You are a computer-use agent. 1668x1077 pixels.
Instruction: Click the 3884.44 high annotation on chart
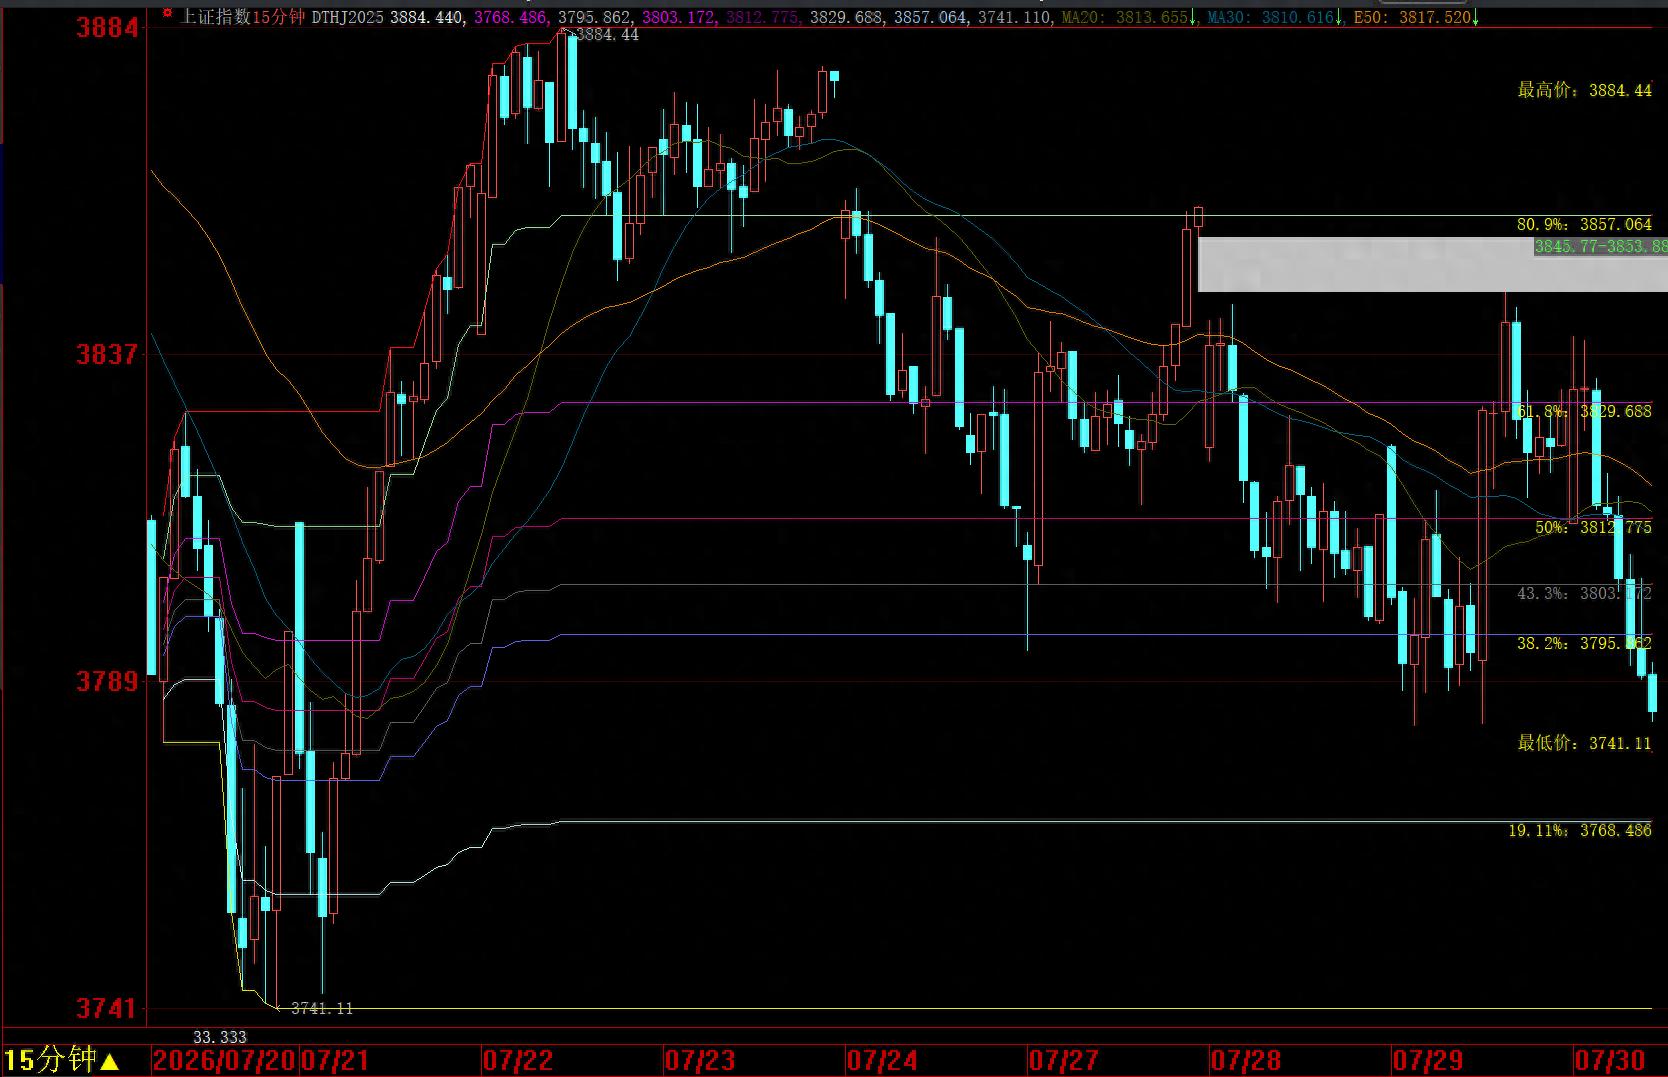pyautogui.click(x=608, y=35)
